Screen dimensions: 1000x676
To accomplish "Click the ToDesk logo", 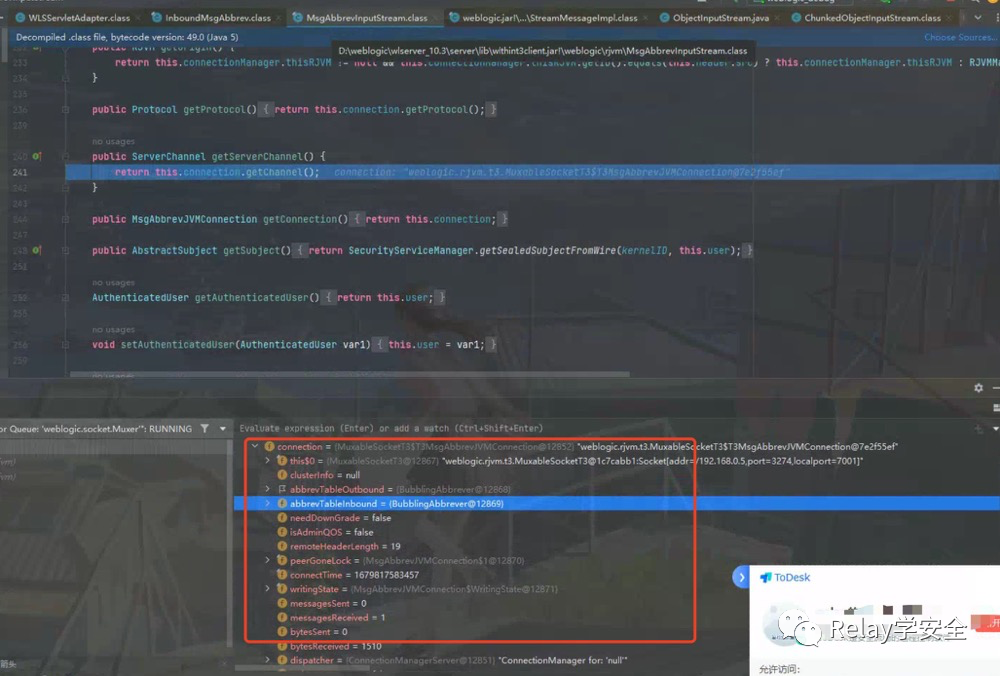I will click(785, 577).
